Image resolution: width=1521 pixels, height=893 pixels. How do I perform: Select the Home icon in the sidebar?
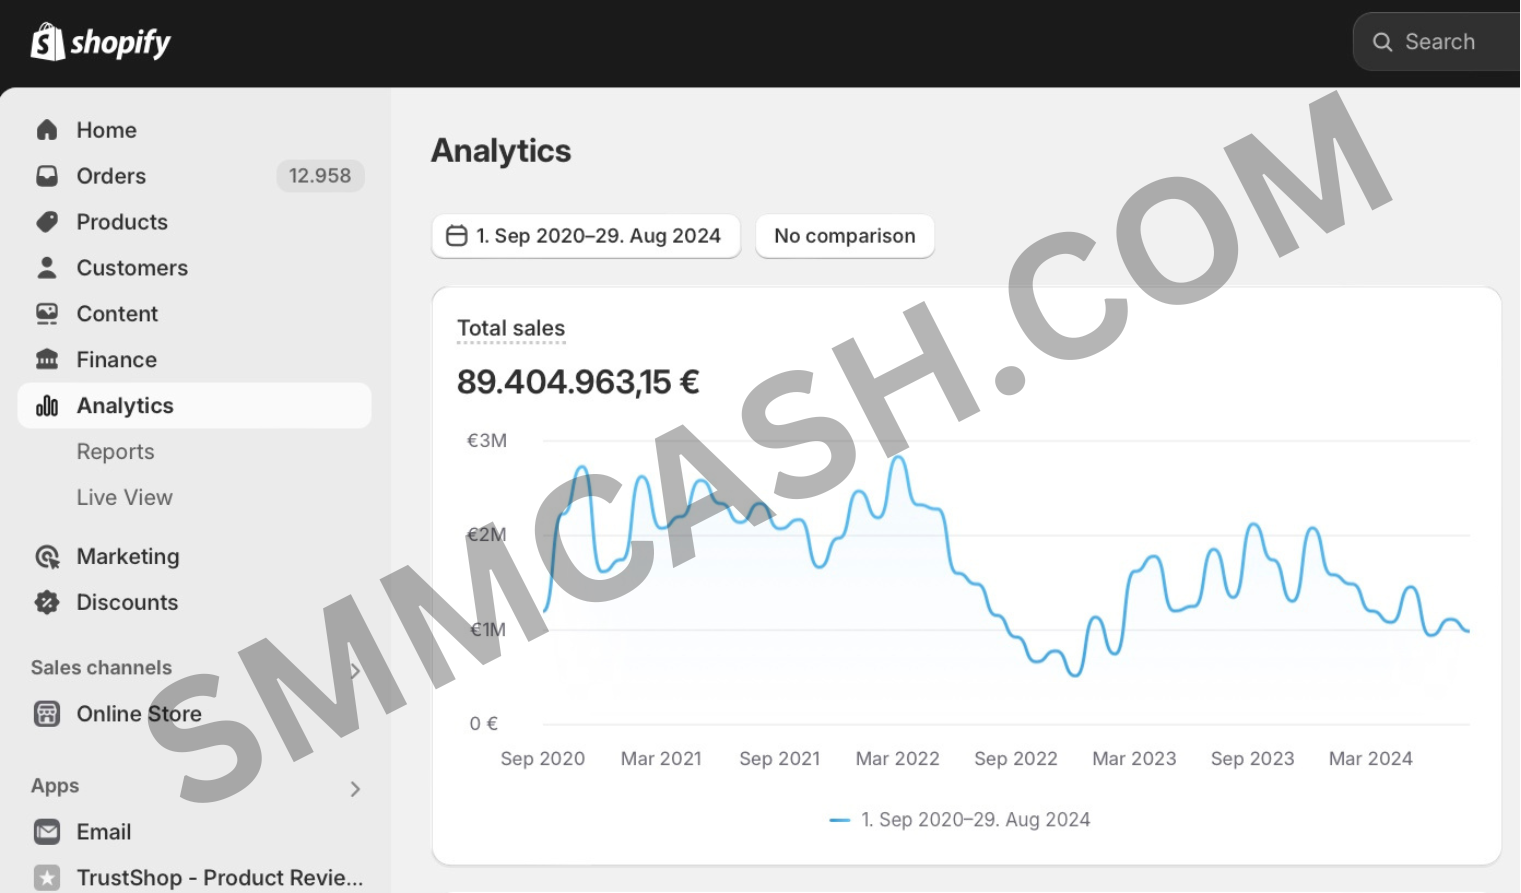(46, 129)
